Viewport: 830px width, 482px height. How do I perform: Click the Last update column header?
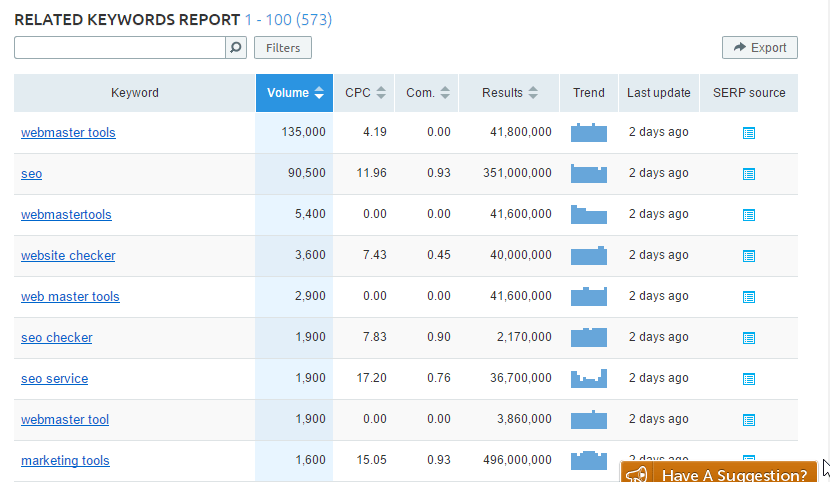[x=659, y=93]
